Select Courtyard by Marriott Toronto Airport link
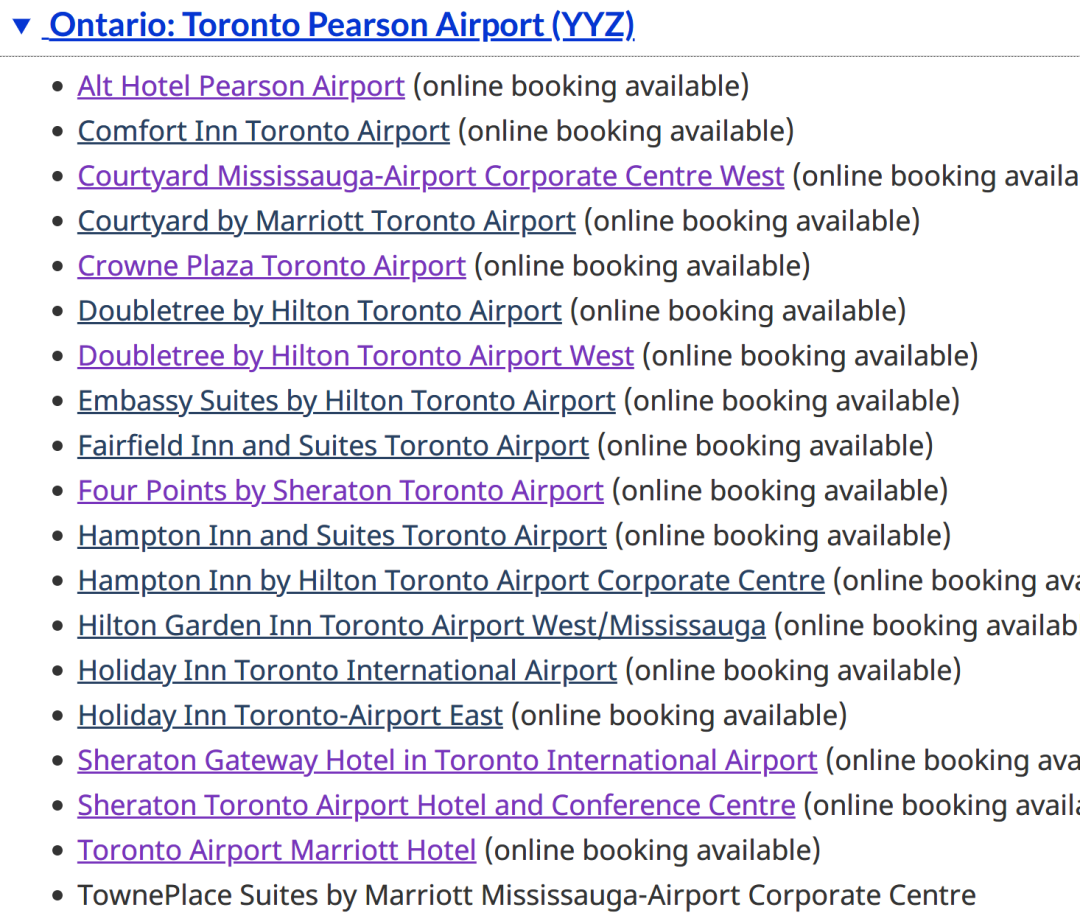Screen dimensions: 1080x913 [326, 221]
